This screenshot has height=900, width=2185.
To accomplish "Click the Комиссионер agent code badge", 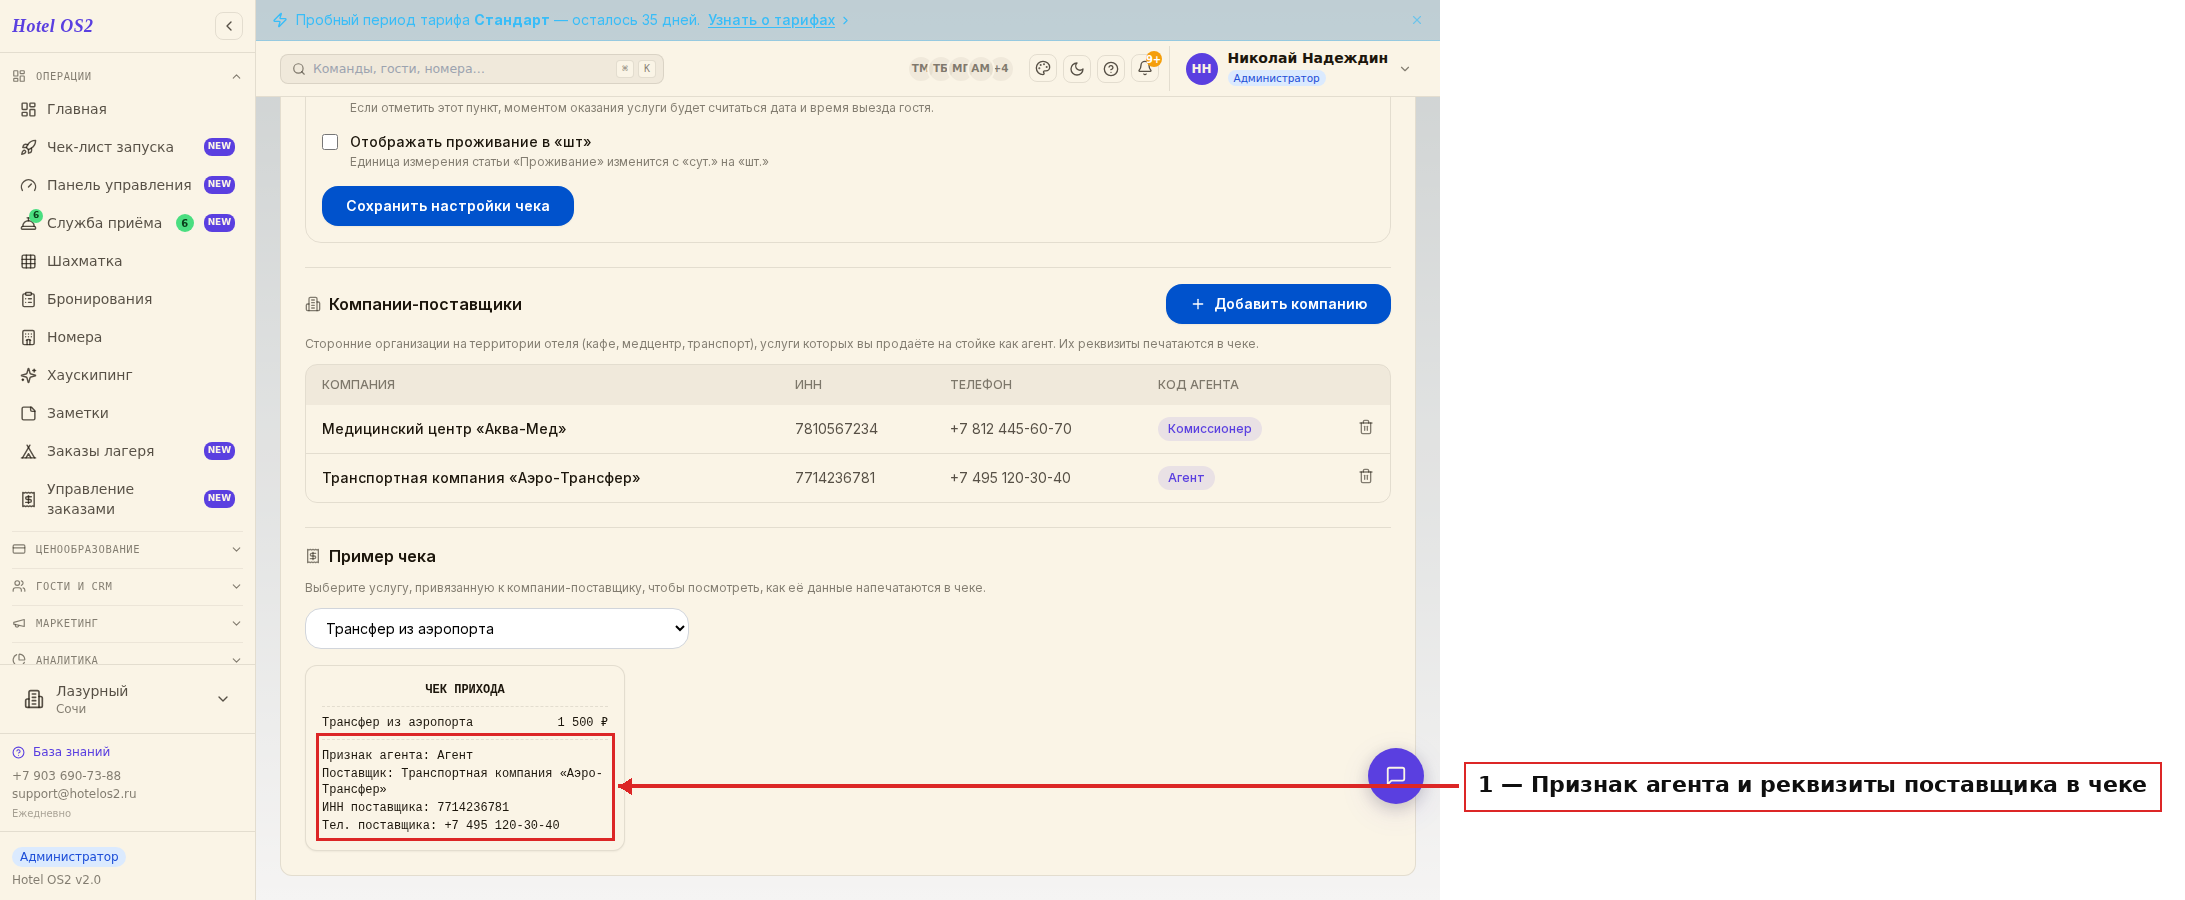I will pos(1209,429).
